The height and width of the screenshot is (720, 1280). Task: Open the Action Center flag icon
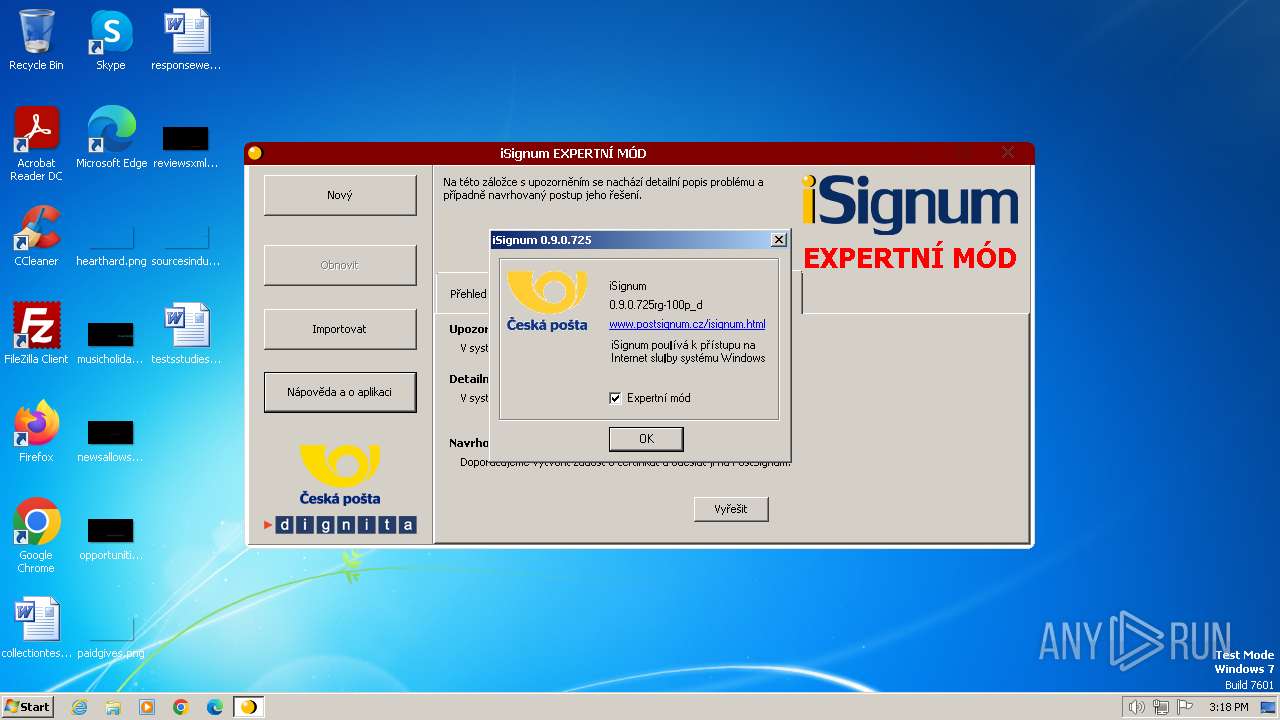tap(1185, 707)
